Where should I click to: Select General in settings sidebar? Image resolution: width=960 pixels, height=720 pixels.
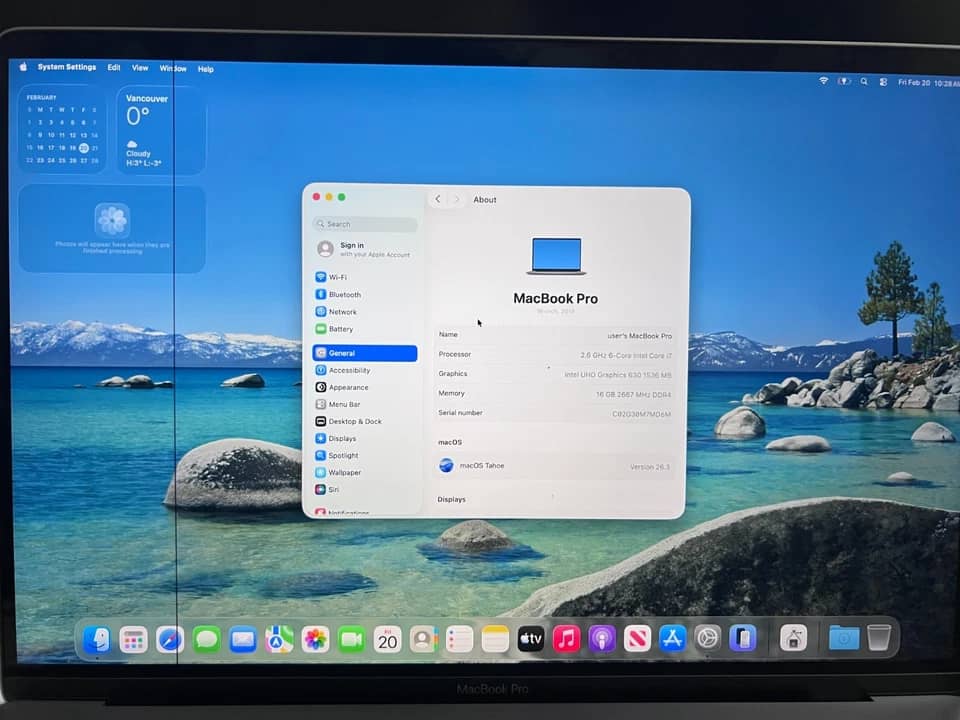(365, 353)
